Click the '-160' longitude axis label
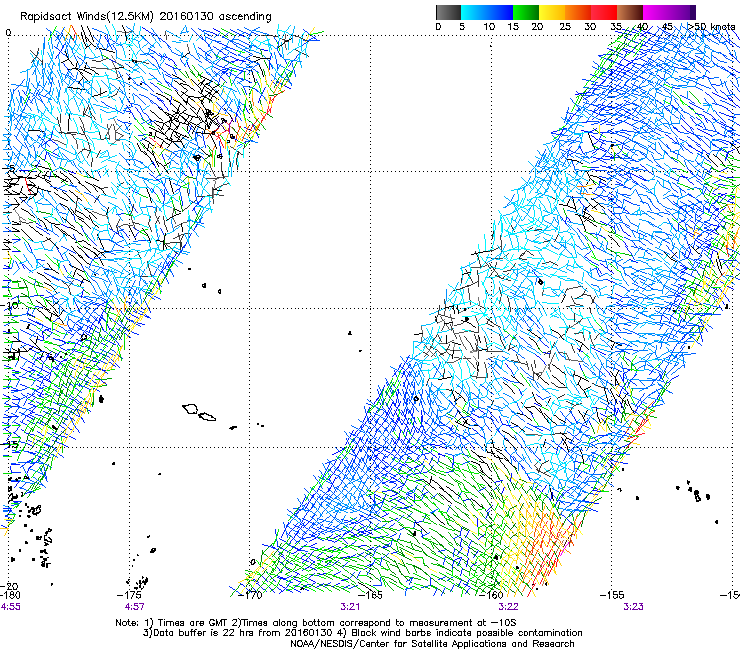740x650 pixels. pos(492,595)
